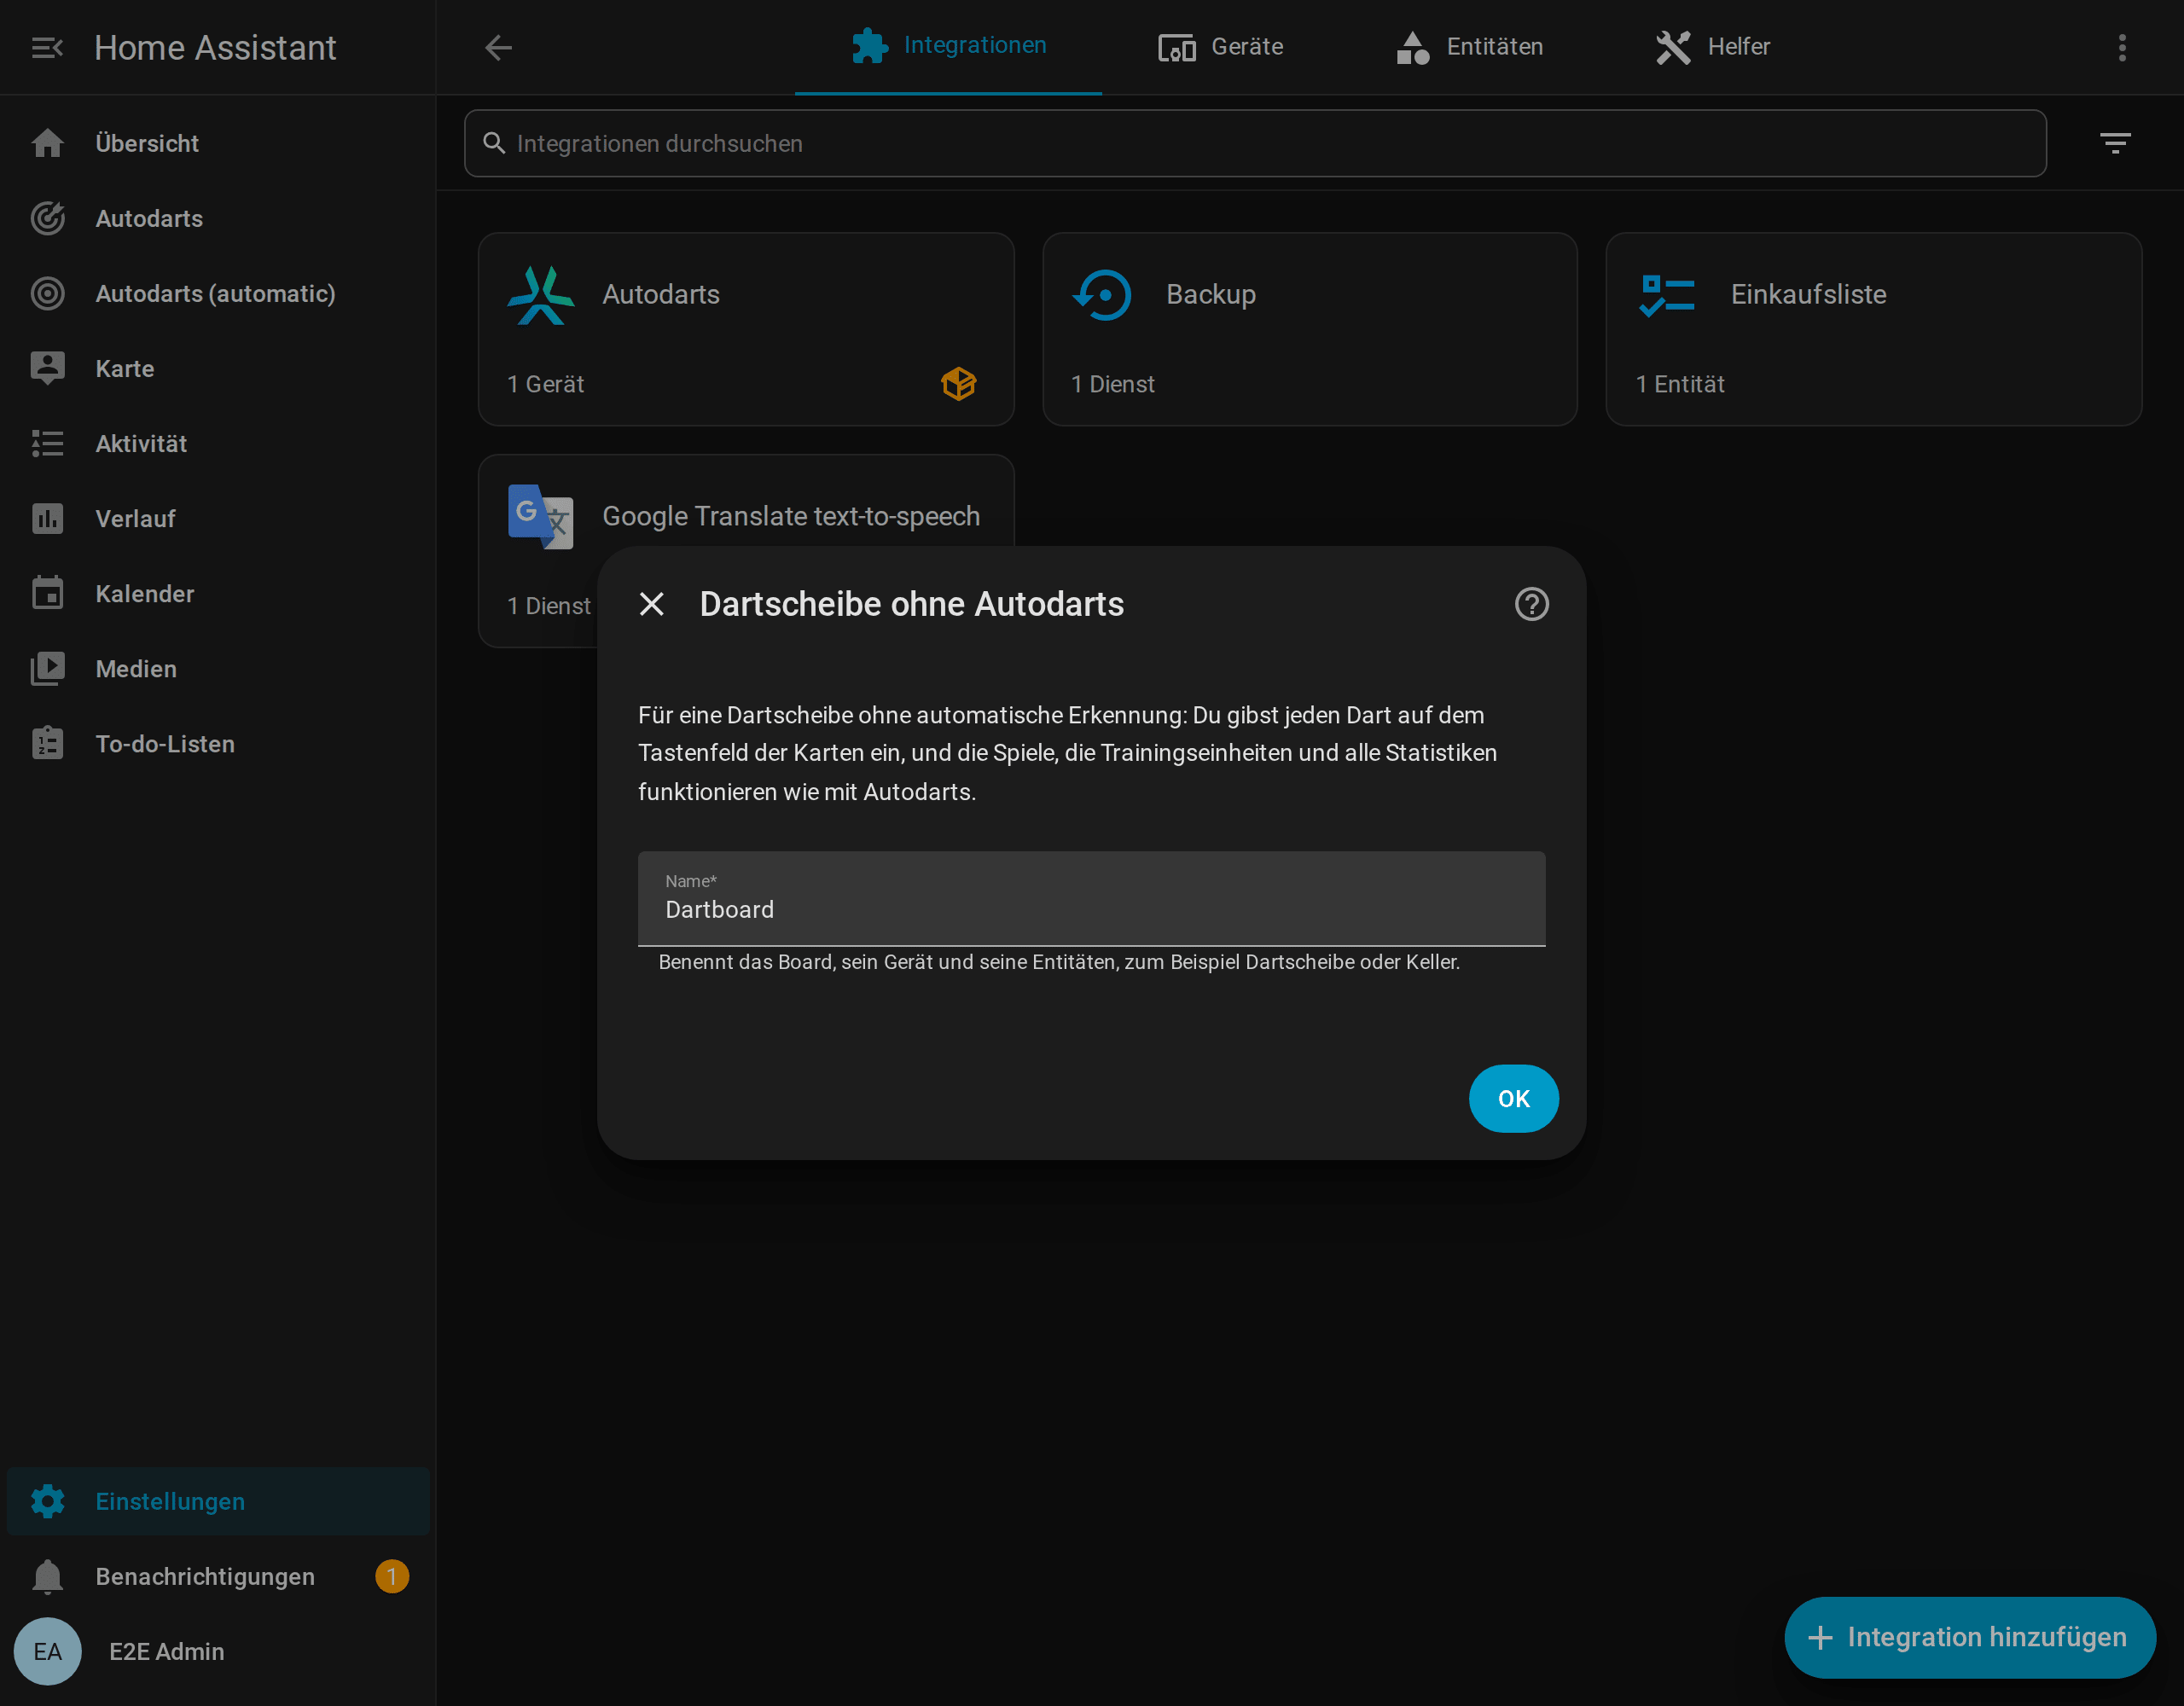Viewport: 2184px width, 1706px height.
Task: Click the EA user avatar
Action: click(x=47, y=1652)
